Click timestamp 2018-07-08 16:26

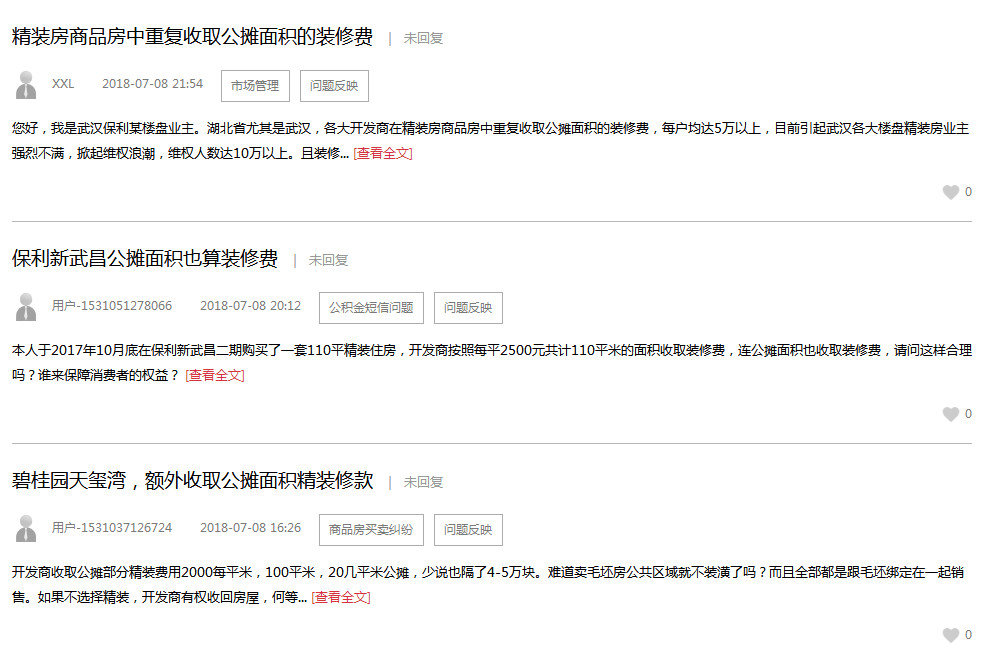(x=250, y=528)
